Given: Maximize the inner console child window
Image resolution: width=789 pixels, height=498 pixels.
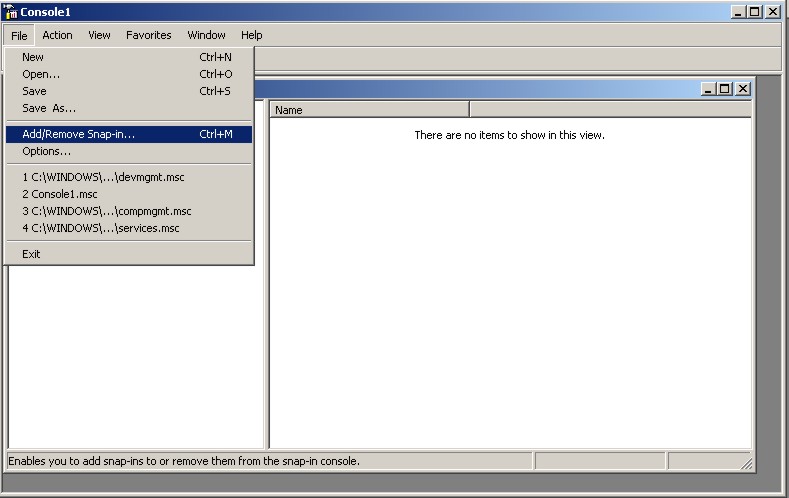Looking at the screenshot, I should point(725,89).
